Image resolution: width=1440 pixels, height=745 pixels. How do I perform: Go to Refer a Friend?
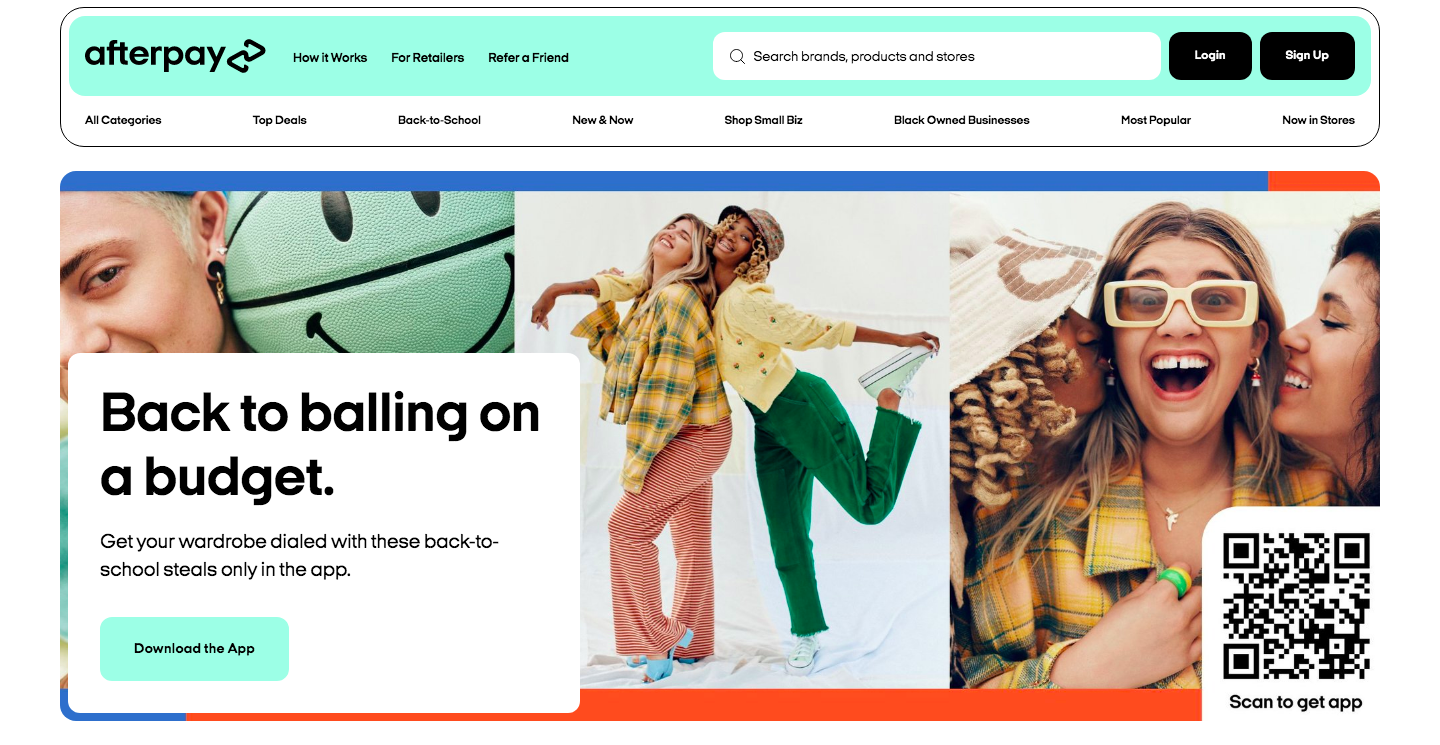point(528,58)
